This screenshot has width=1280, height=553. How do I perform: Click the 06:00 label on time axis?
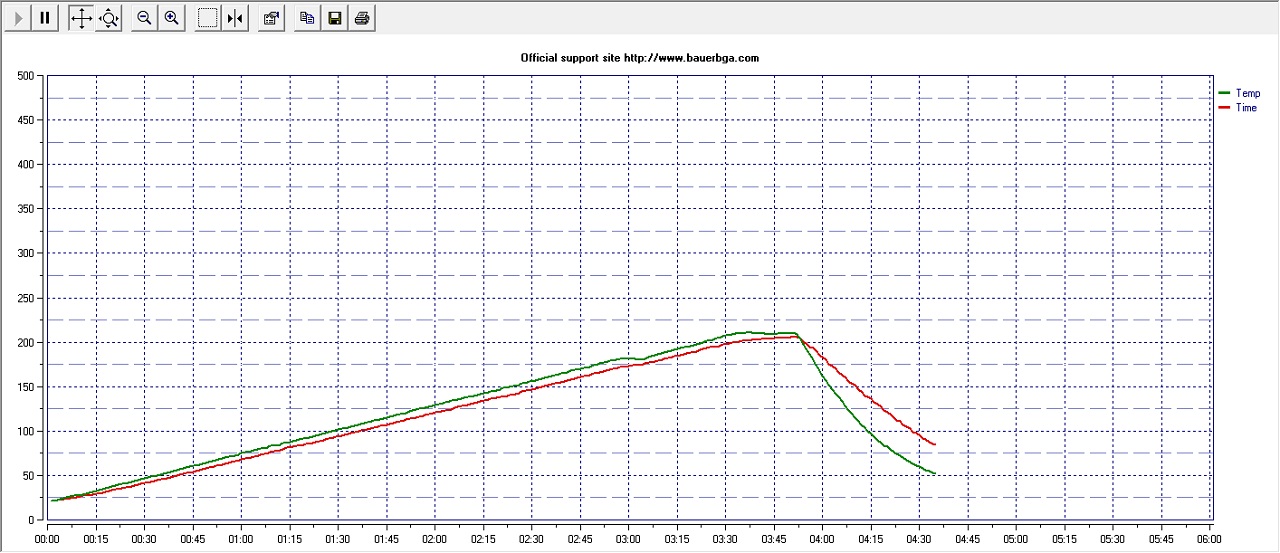pos(1209,538)
